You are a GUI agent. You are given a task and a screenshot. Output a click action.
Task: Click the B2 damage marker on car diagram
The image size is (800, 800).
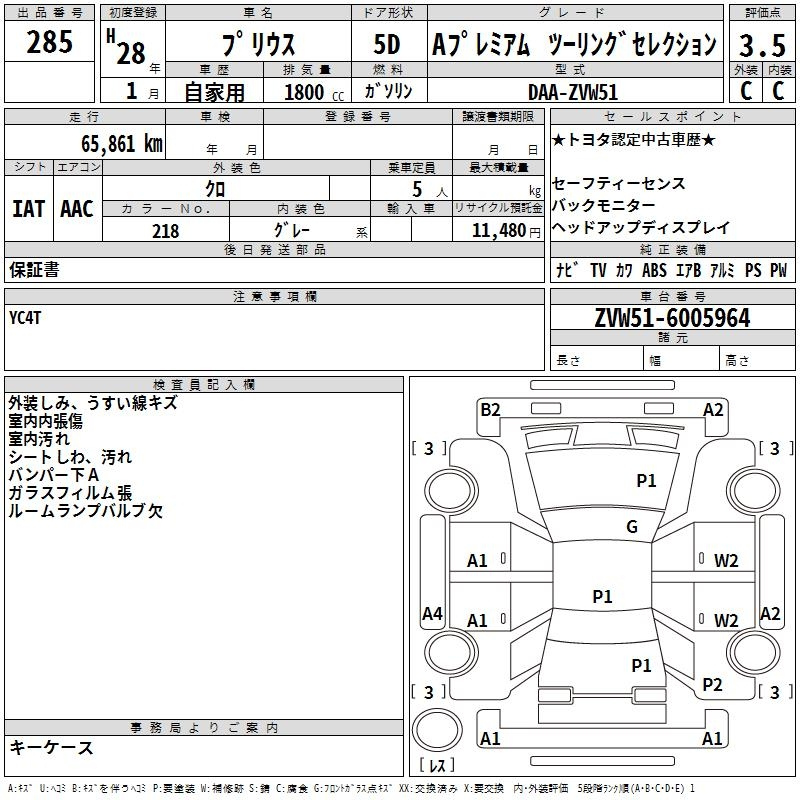coord(489,409)
